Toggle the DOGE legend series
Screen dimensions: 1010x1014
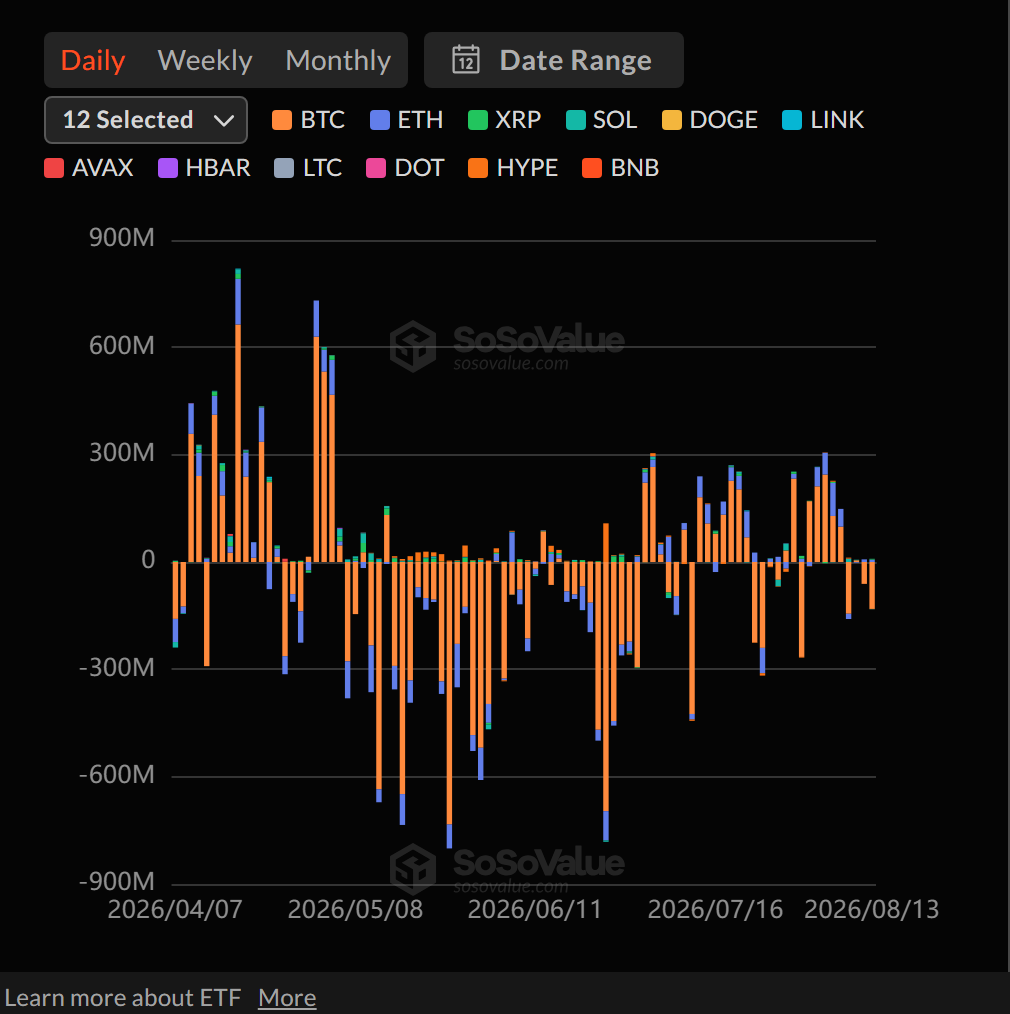click(710, 120)
